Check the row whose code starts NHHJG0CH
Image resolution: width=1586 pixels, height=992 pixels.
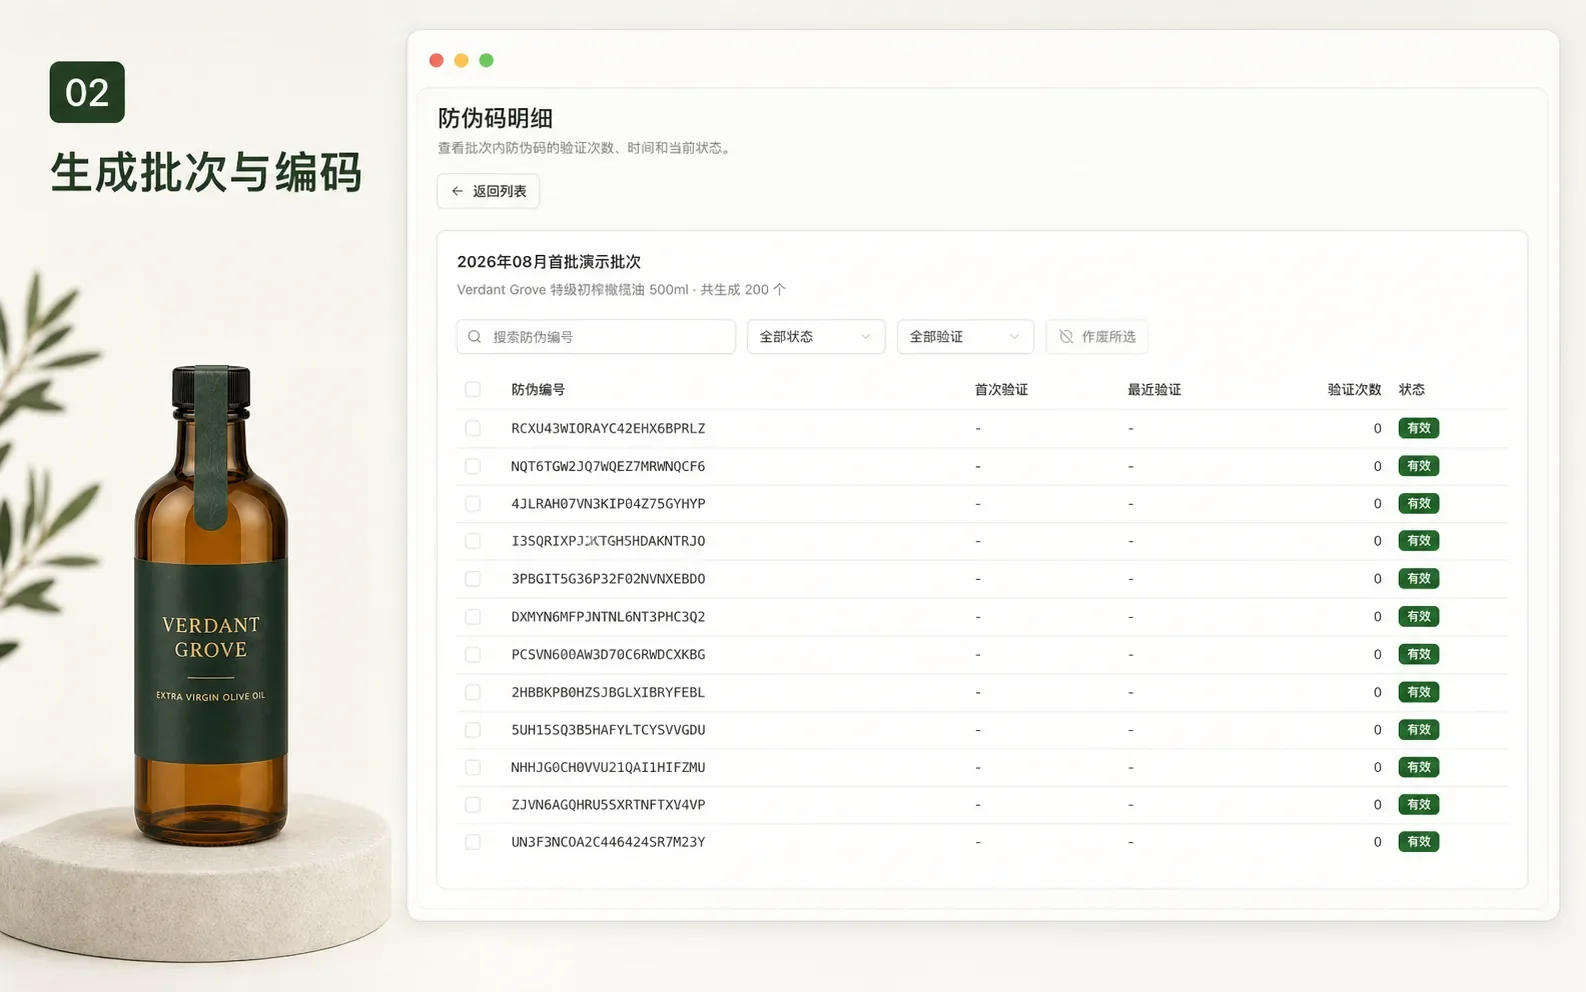coord(473,768)
